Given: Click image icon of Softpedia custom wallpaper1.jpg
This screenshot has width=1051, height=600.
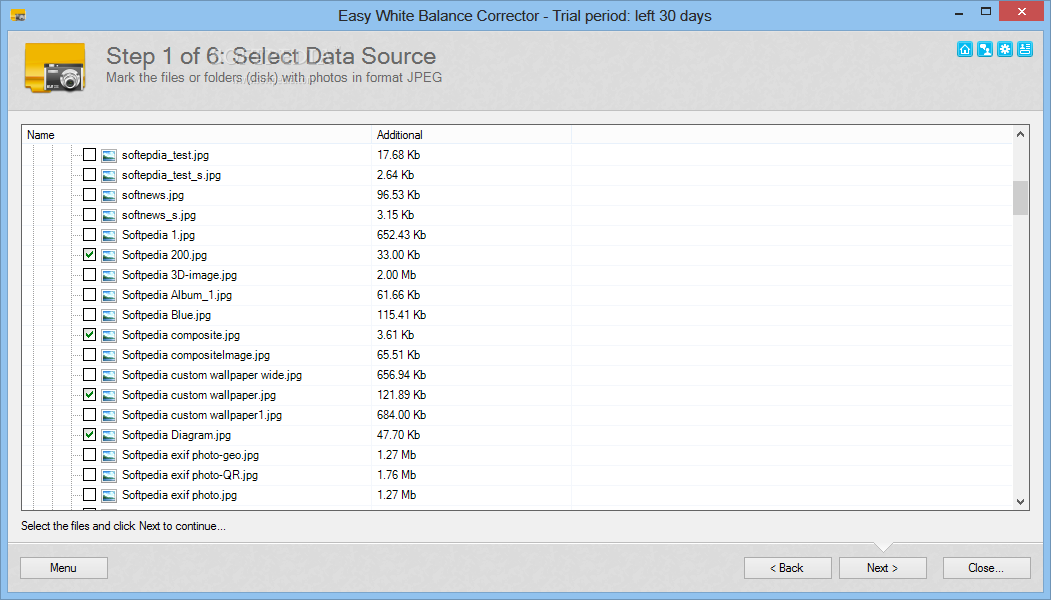Looking at the screenshot, I should pos(109,416).
